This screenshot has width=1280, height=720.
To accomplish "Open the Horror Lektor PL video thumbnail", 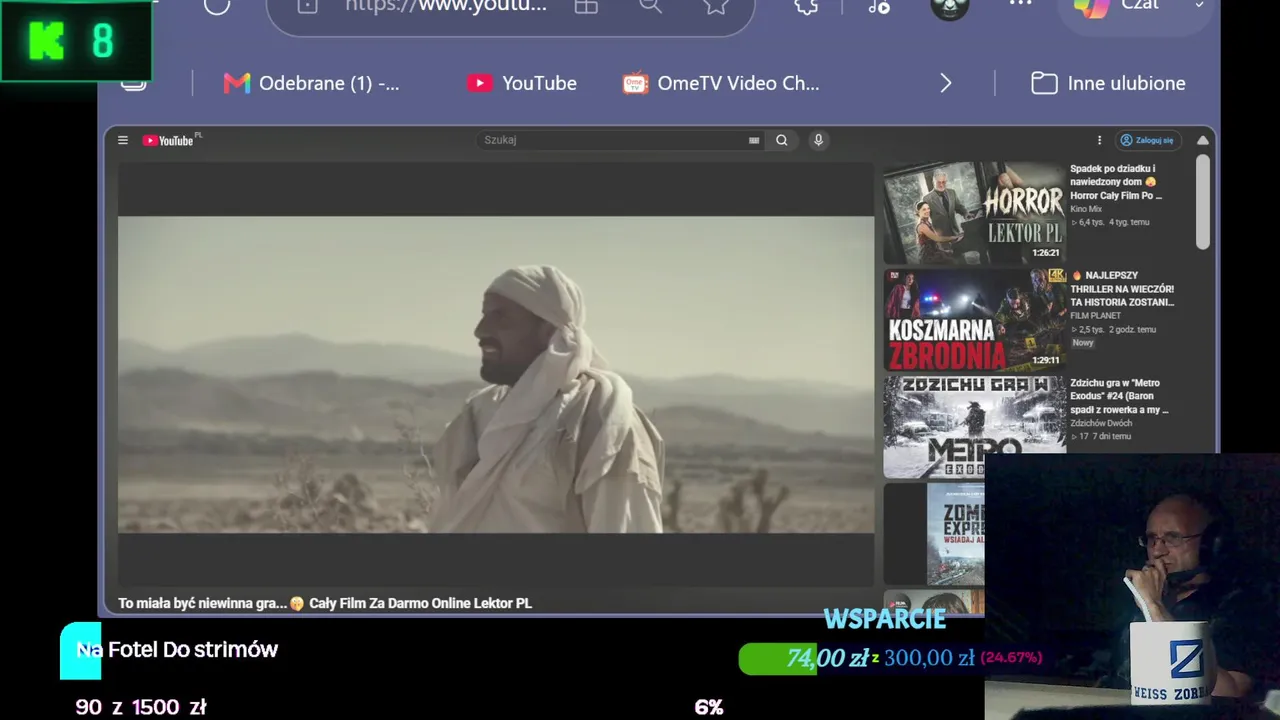I will click(975, 212).
